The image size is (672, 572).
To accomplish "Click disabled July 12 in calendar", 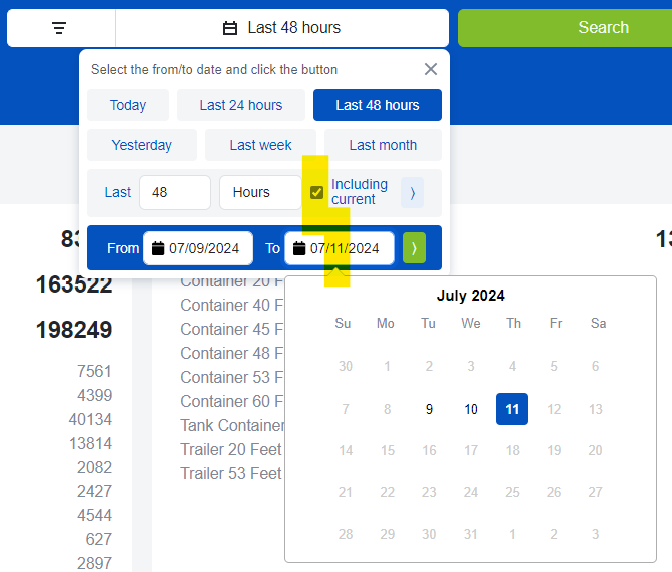I will point(554,409).
